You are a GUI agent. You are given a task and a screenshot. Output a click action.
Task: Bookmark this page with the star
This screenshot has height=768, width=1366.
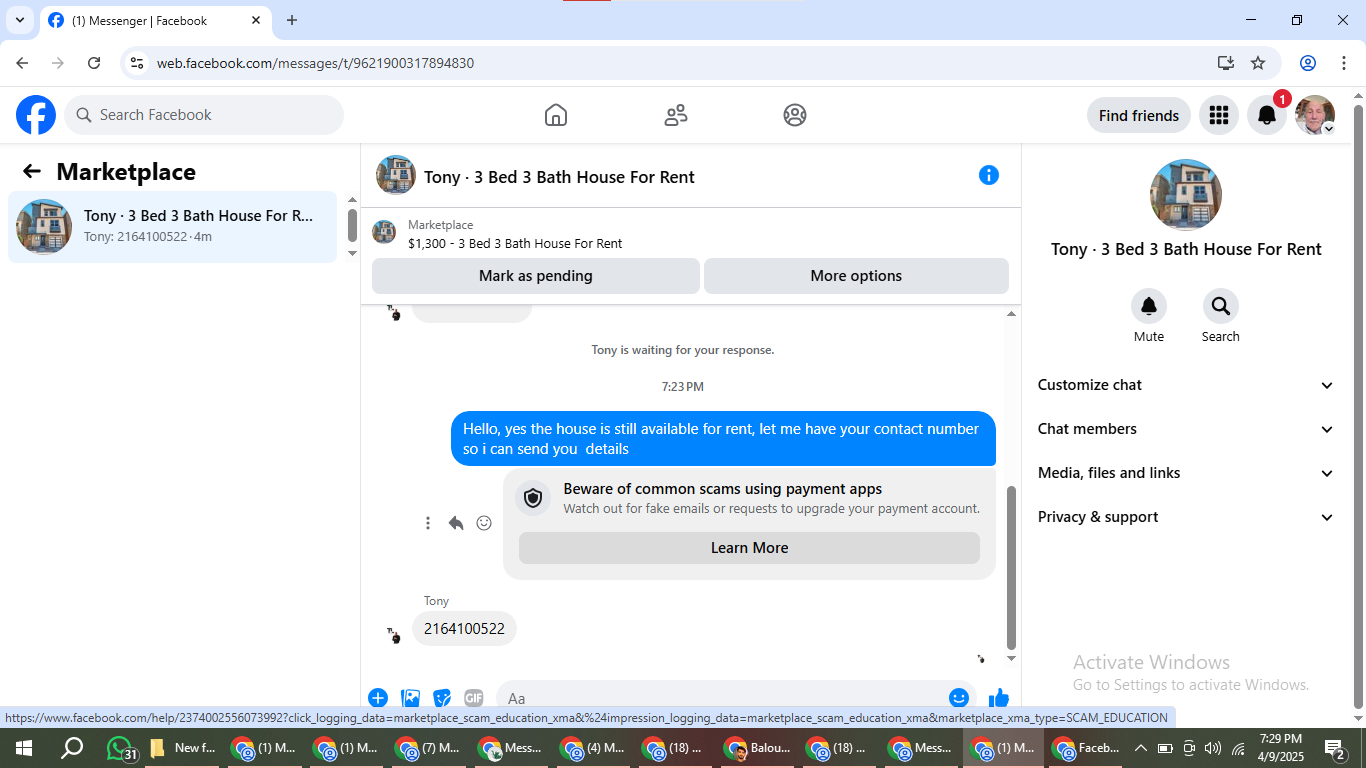click(x=1258, y=63)
